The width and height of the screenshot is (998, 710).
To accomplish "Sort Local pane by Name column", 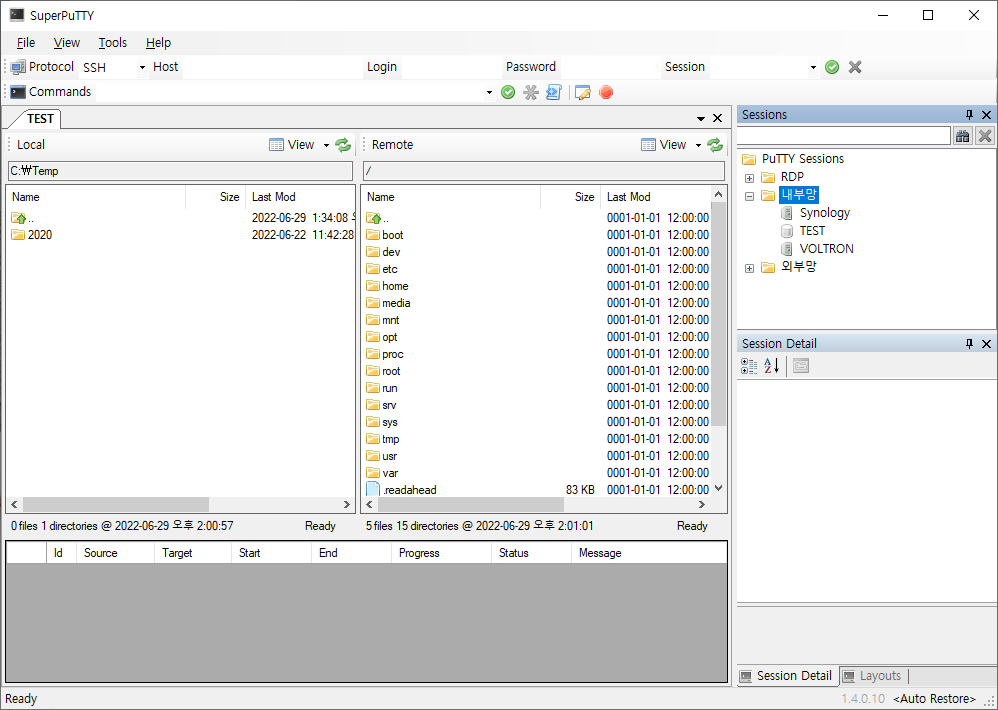I will click(x=96, y=197).
